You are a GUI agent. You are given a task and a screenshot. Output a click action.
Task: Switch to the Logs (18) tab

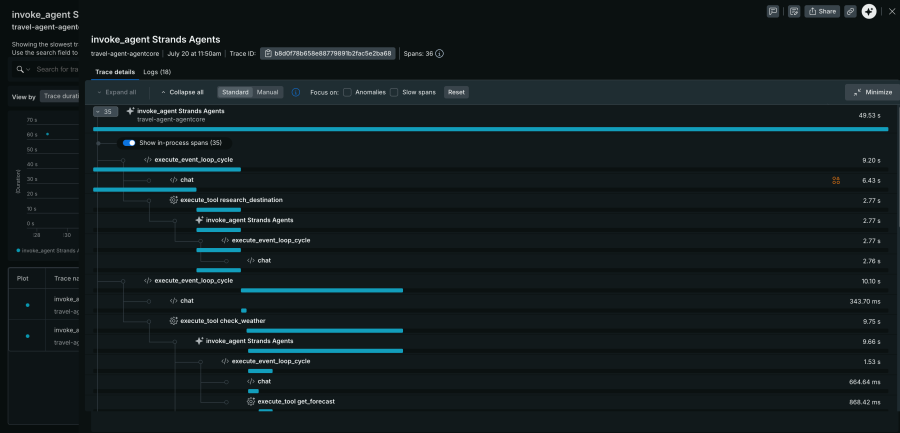(x=157, y=72)
